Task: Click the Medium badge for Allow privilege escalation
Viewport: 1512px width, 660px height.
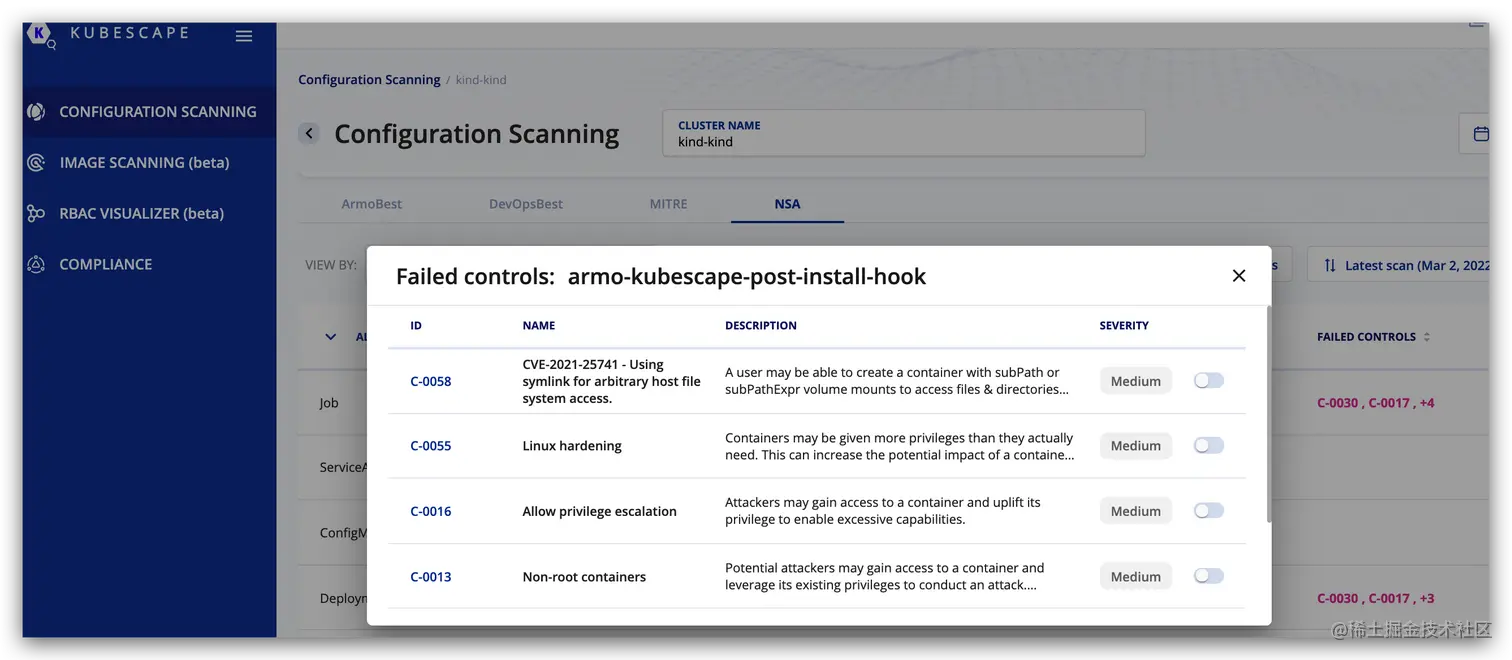Action: (1136, 511)
